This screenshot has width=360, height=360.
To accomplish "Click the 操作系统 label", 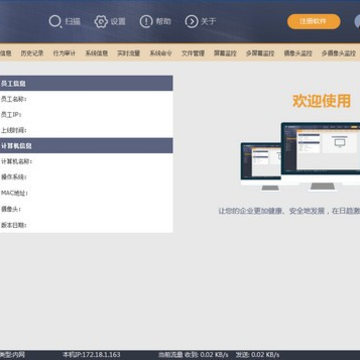I will tap(14, 177).
